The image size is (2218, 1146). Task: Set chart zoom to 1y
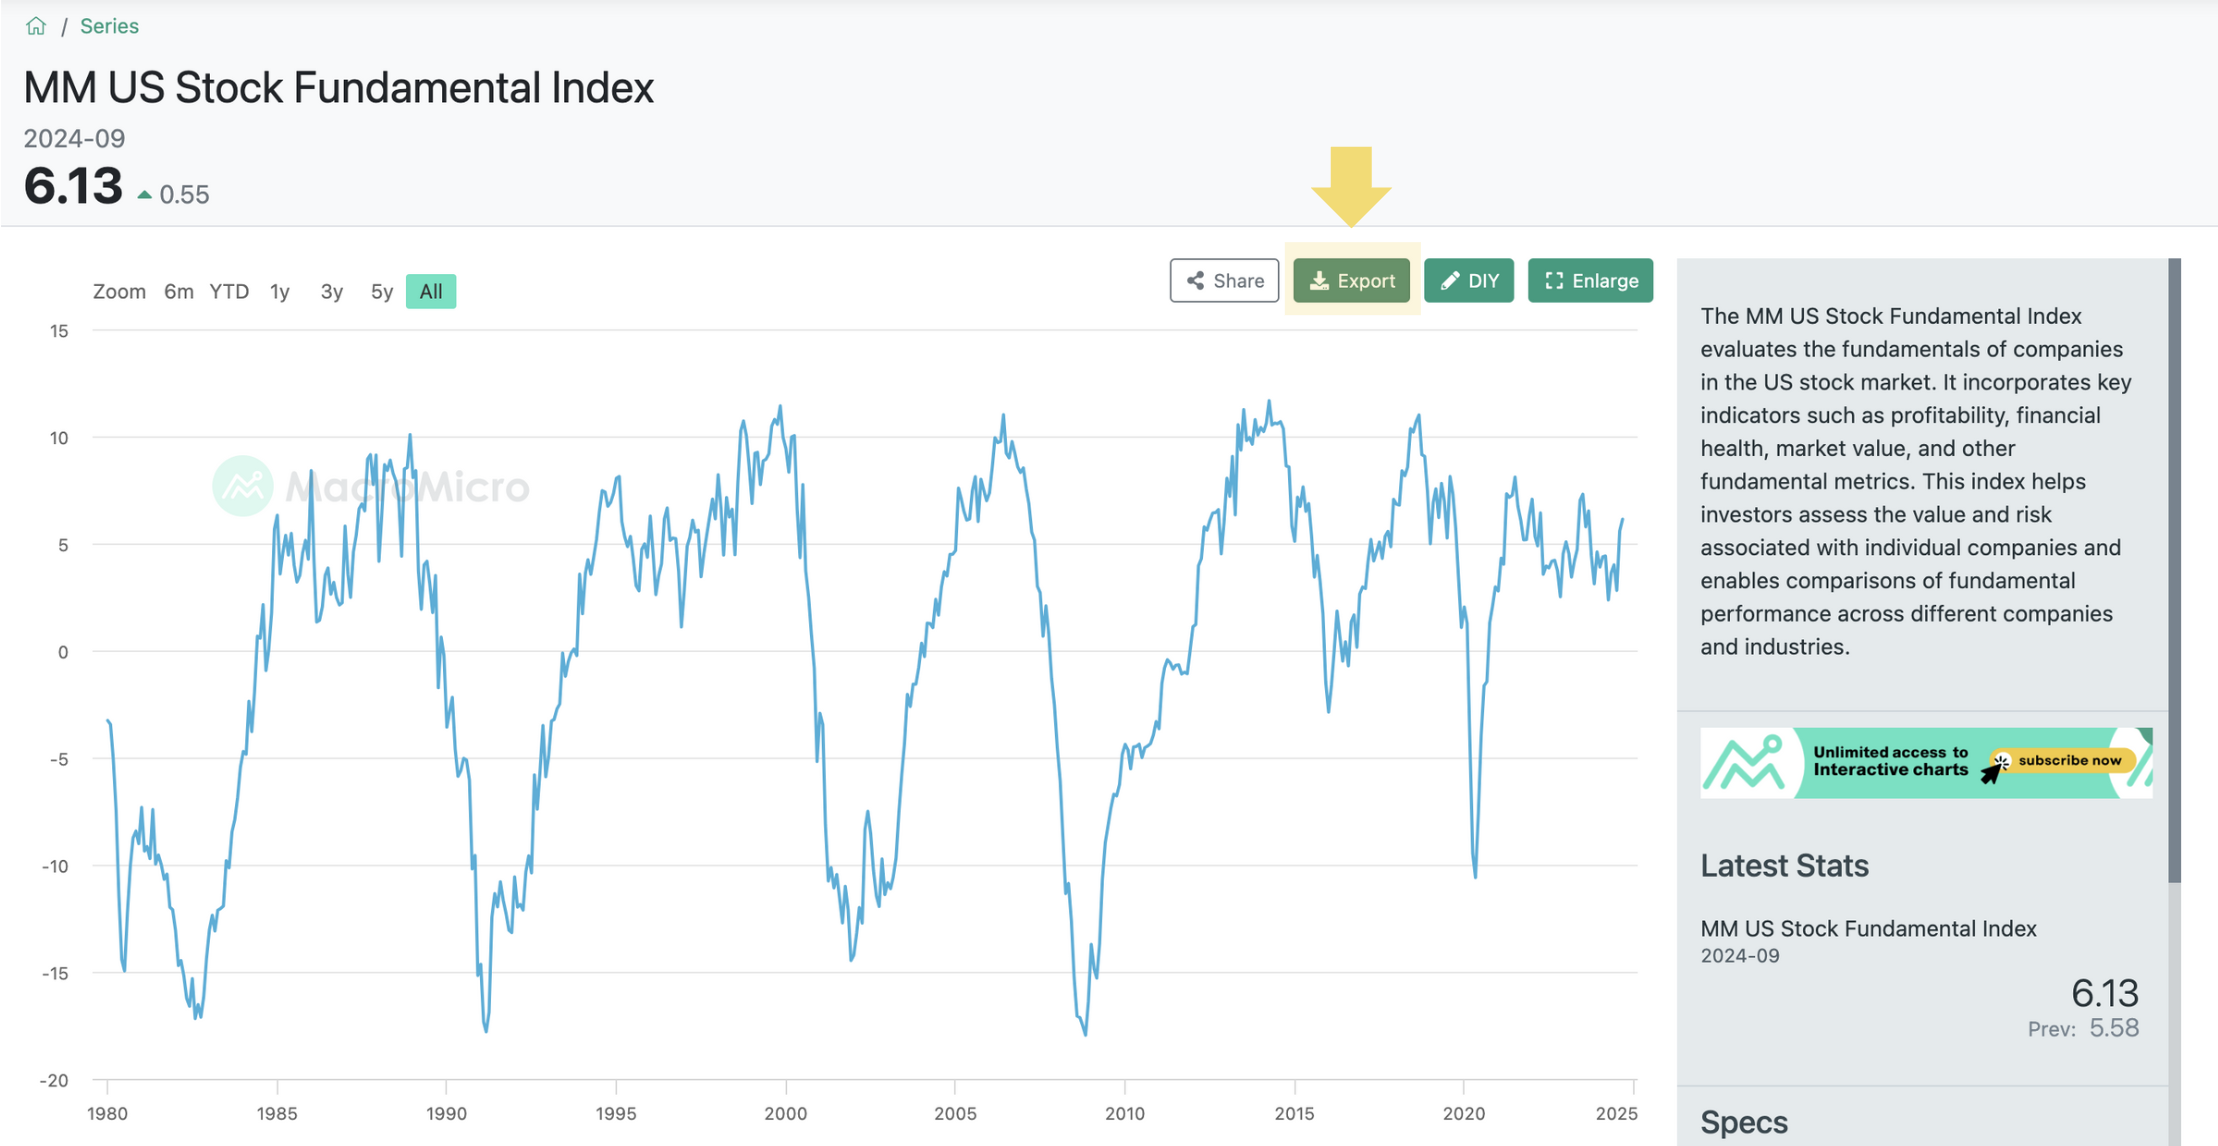click(x=280, y=291)
